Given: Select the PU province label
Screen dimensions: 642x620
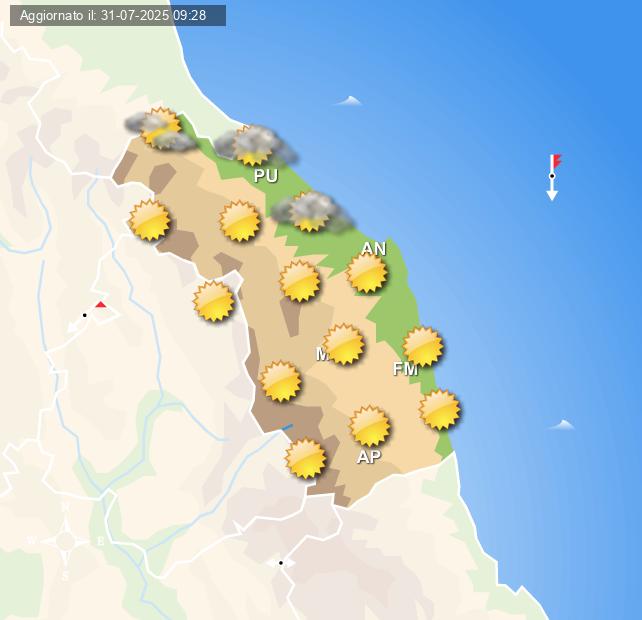Looking at the screenshot, I should (x=266, y=176).
